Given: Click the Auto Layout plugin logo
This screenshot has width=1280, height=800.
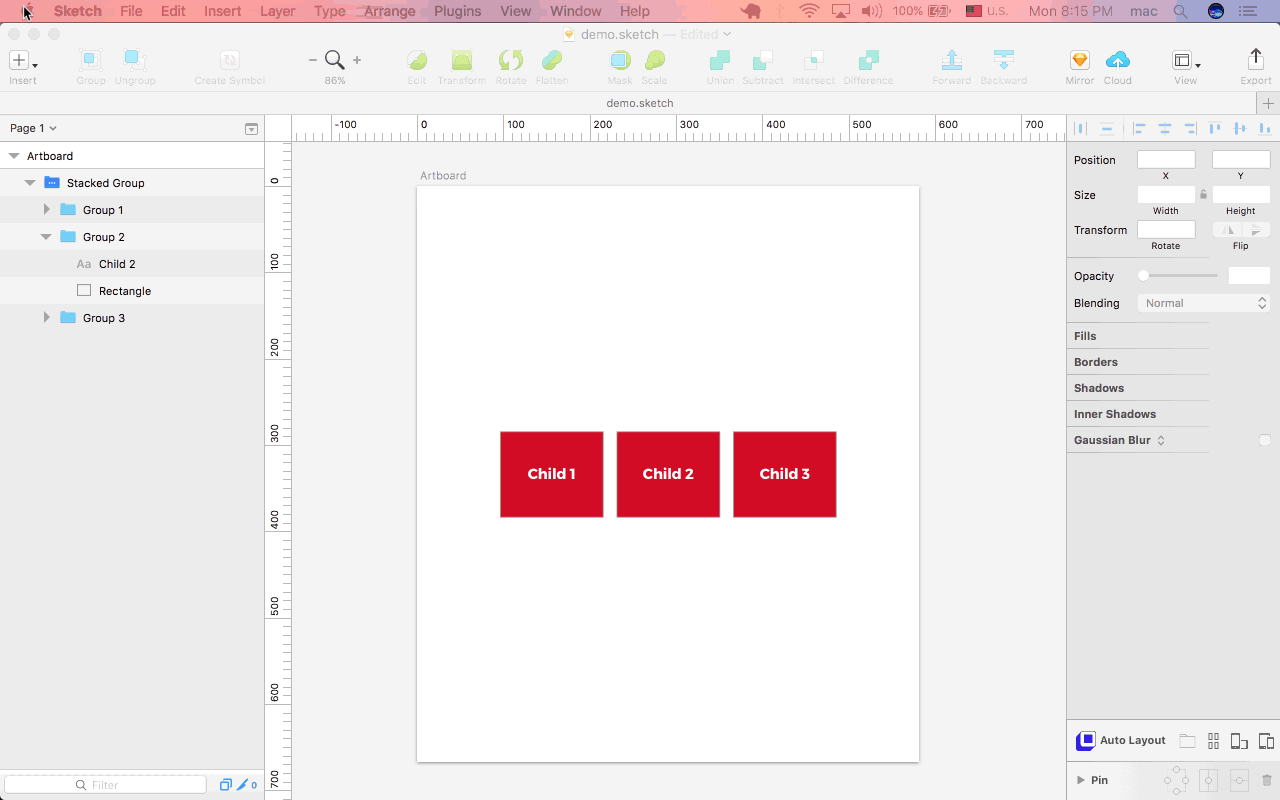Looking at the screenshot, I should tap(1085, 741).
